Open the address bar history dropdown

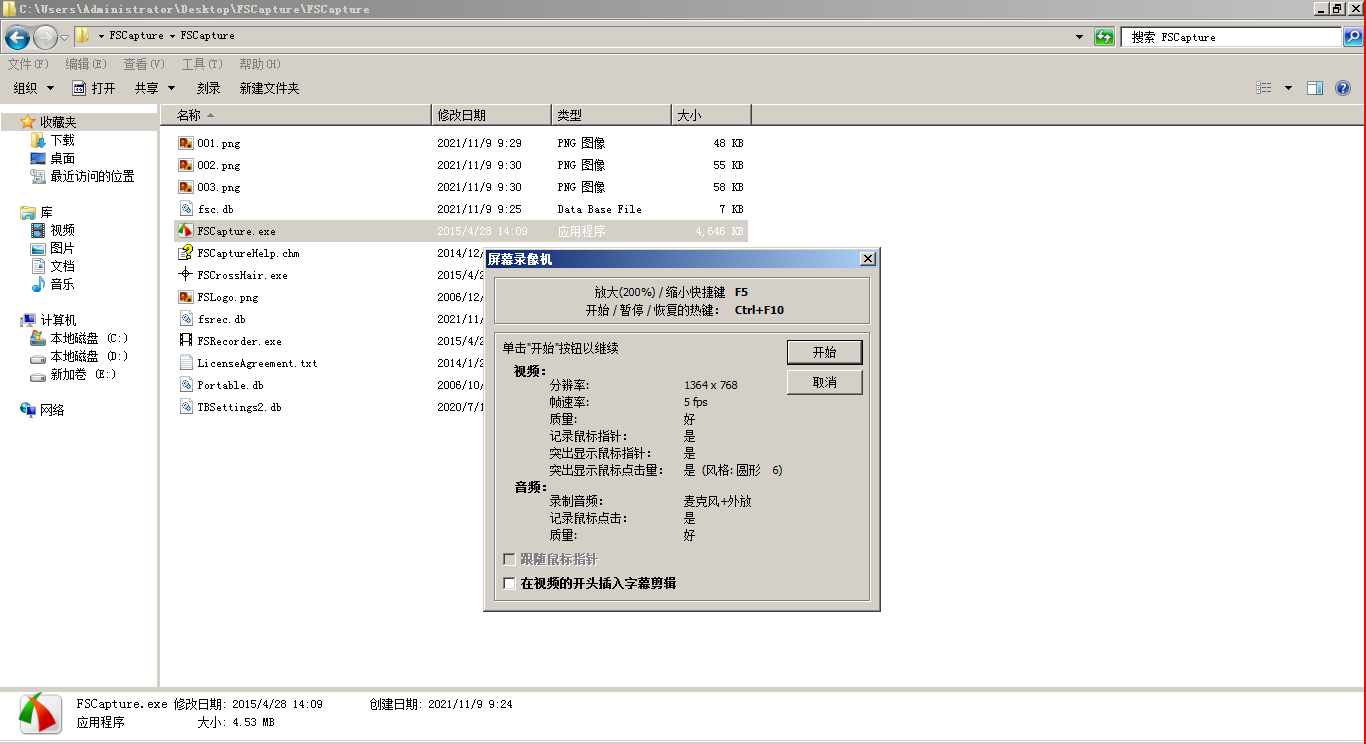1078,37
